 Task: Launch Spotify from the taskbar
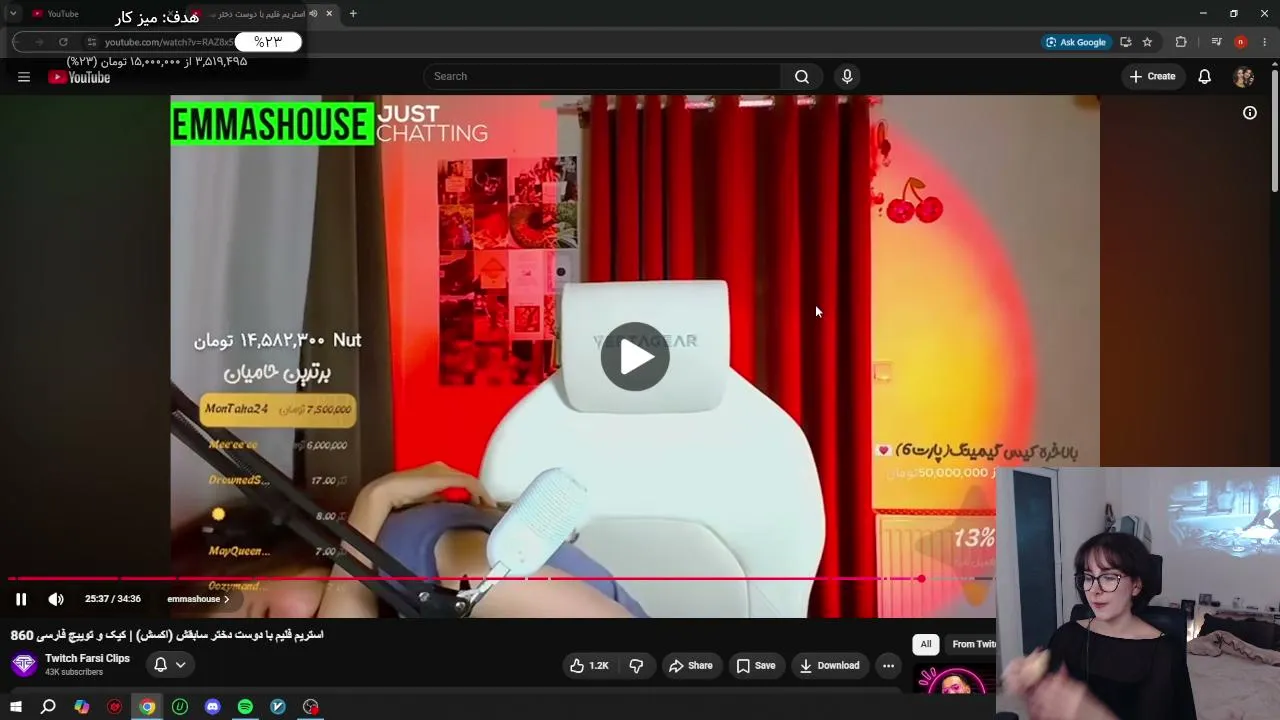[245, 707]
